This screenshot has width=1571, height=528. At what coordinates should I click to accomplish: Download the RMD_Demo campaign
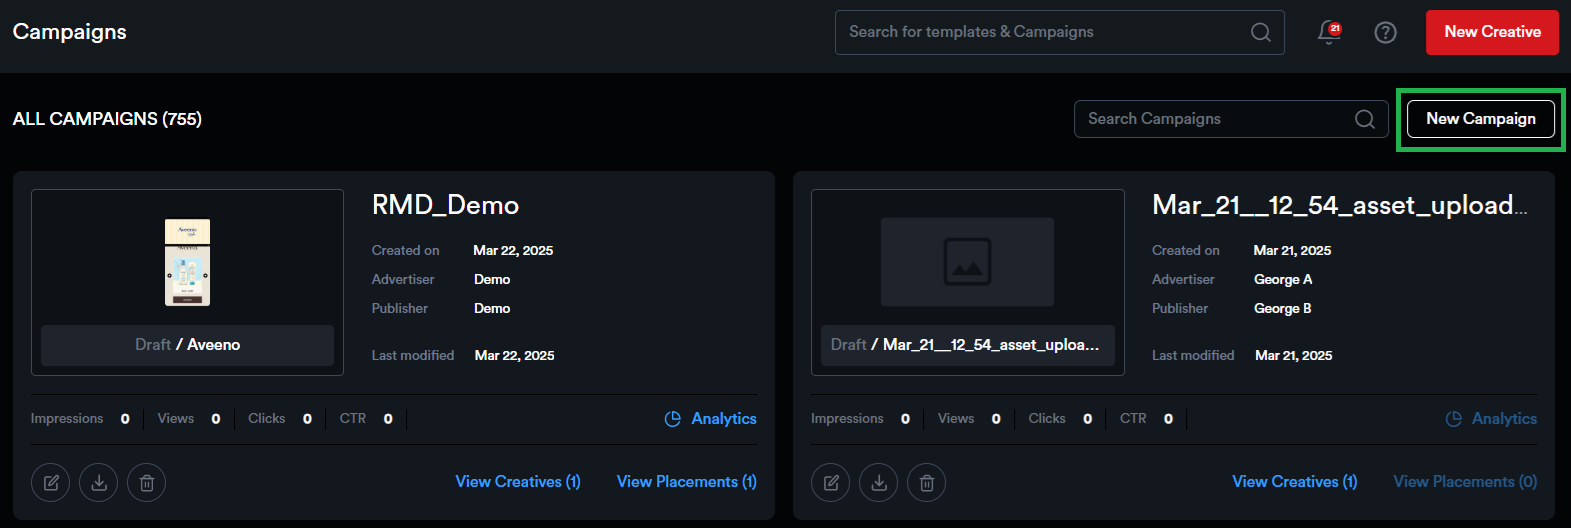coord(99,483)
